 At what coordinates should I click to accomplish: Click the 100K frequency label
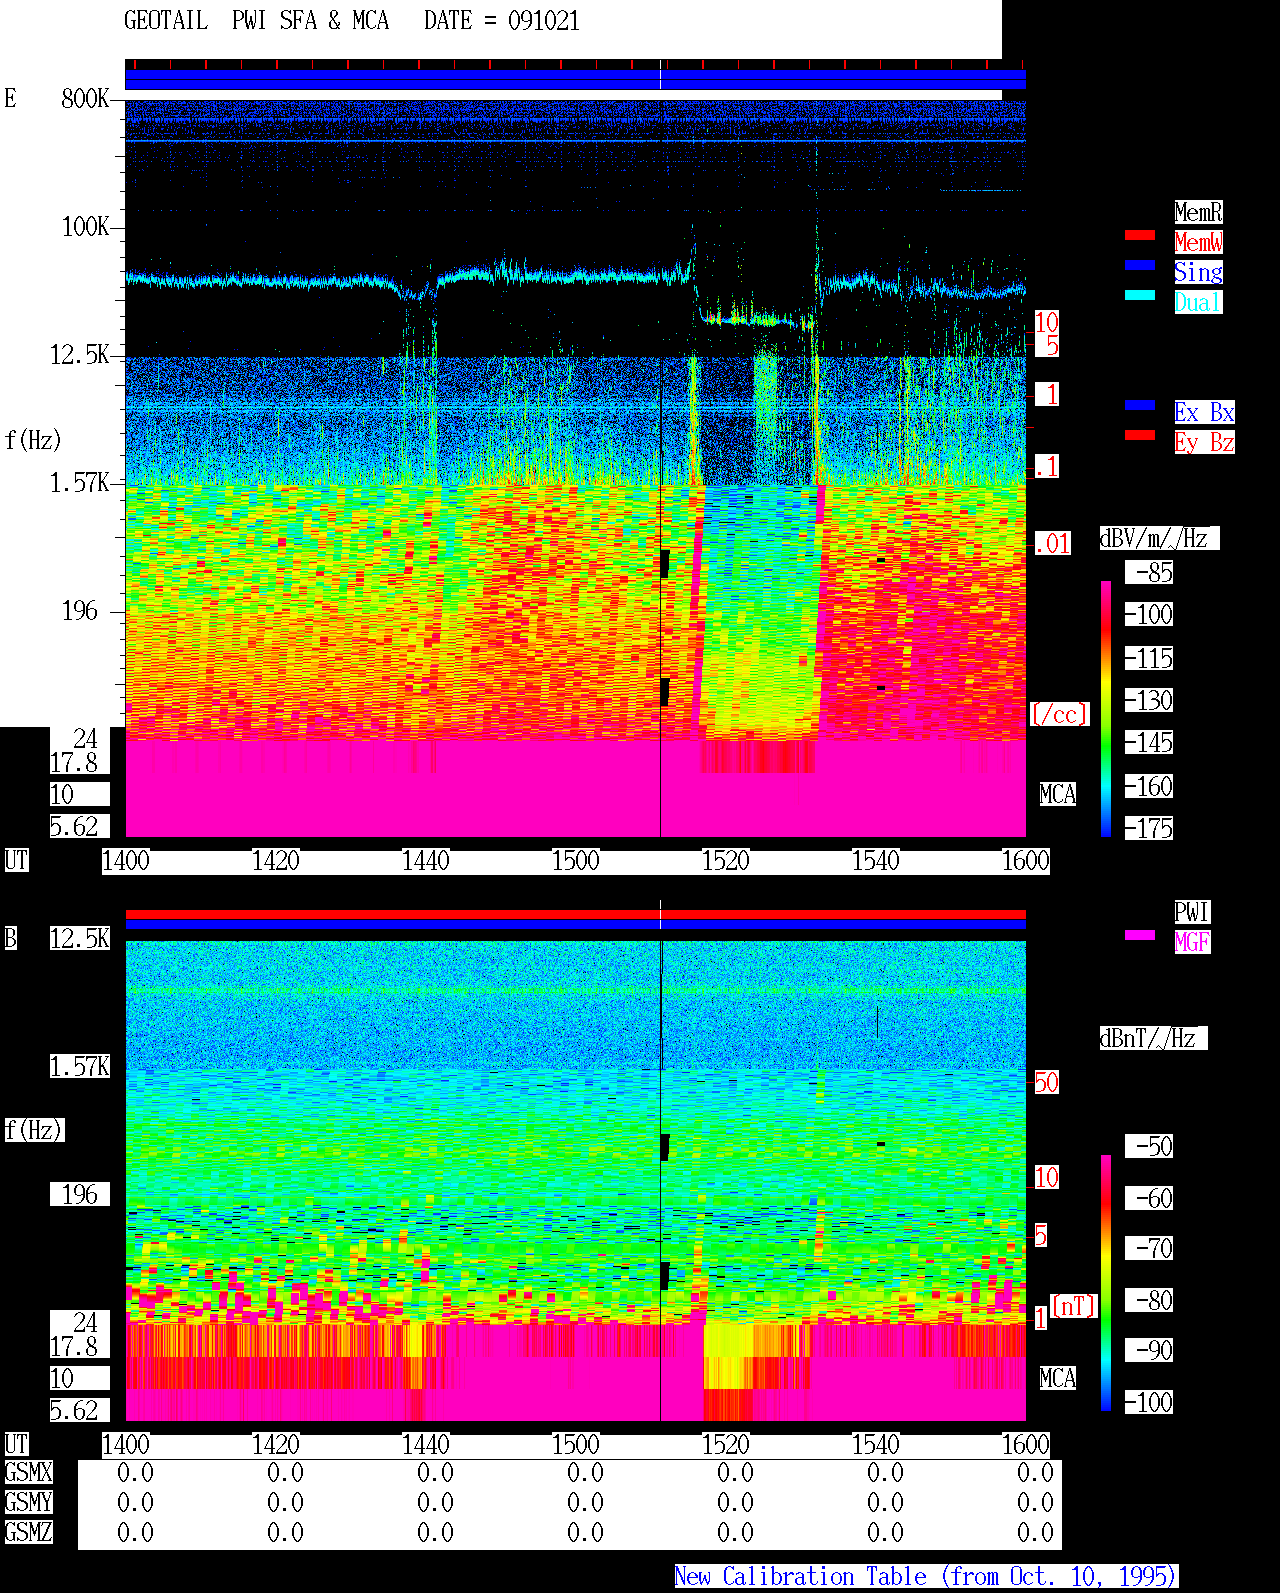[86, 226]
